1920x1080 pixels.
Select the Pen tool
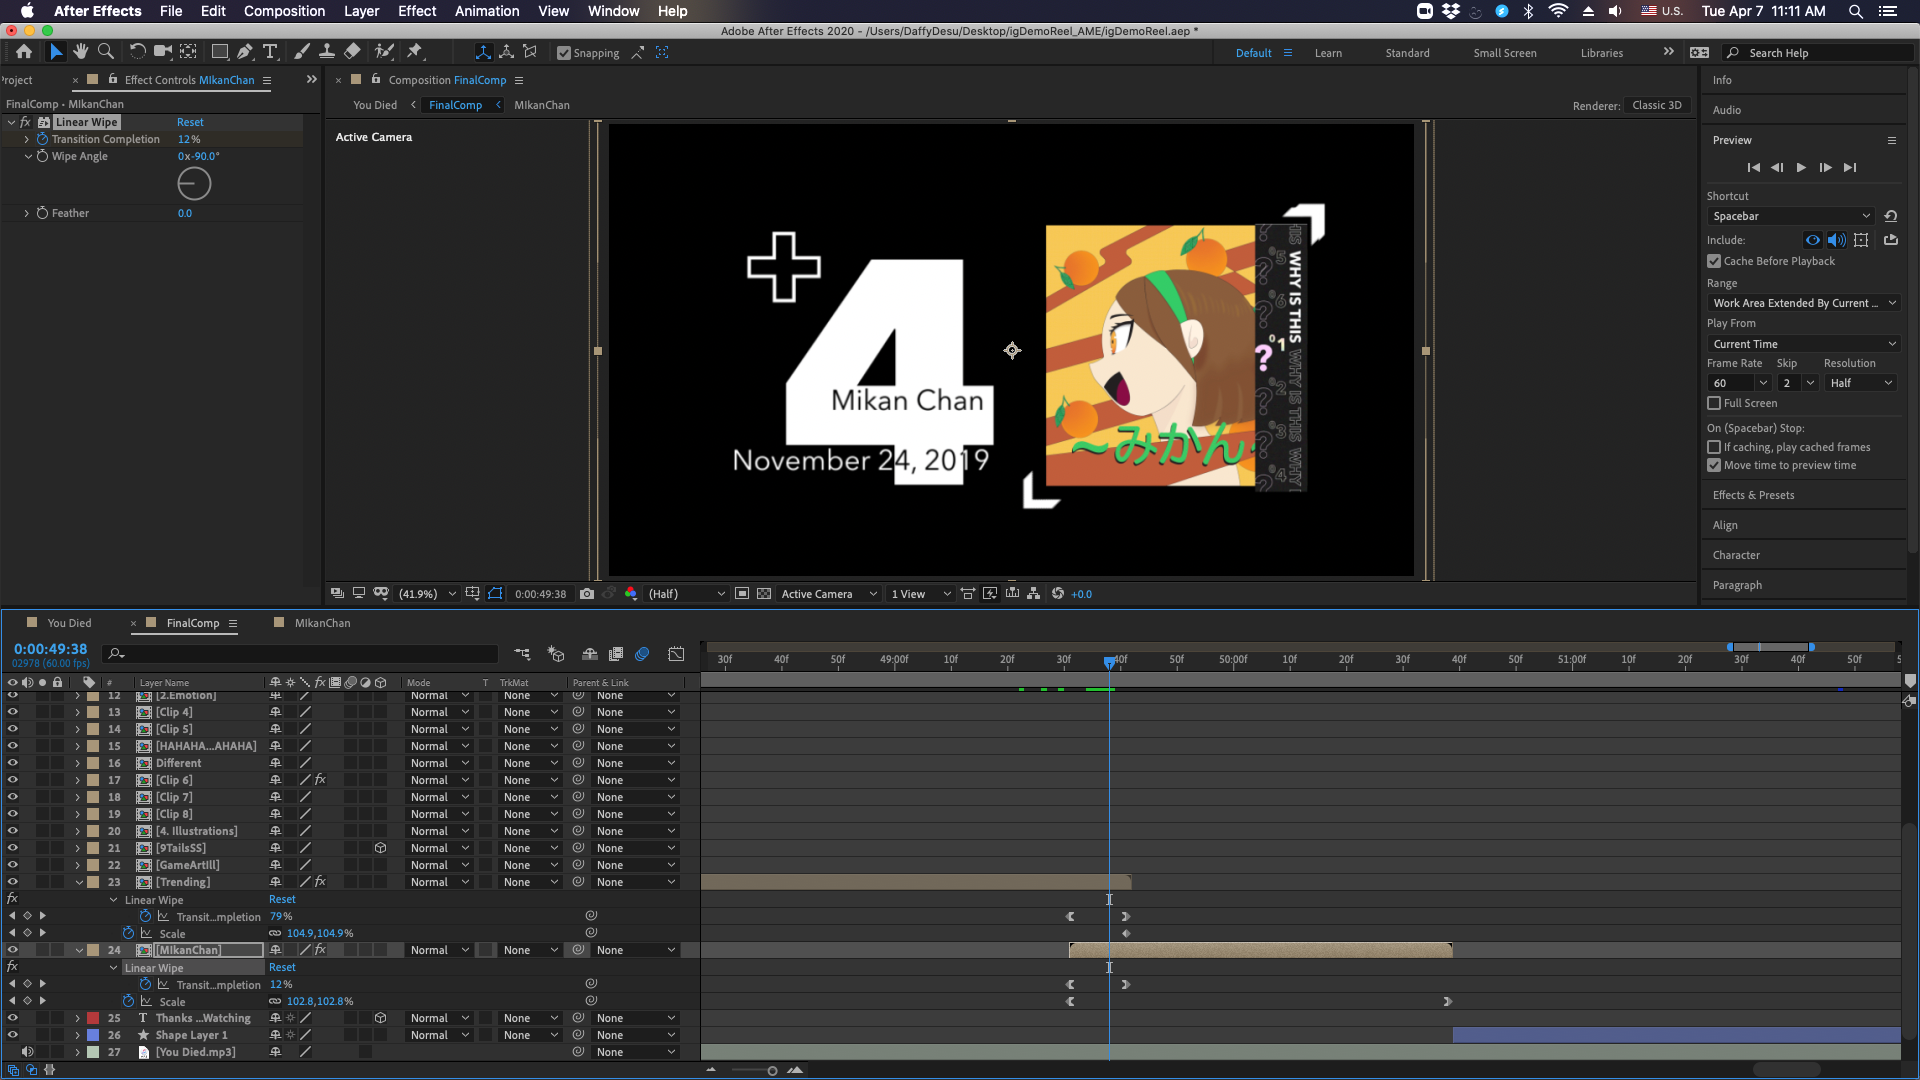tap(244, 52)
